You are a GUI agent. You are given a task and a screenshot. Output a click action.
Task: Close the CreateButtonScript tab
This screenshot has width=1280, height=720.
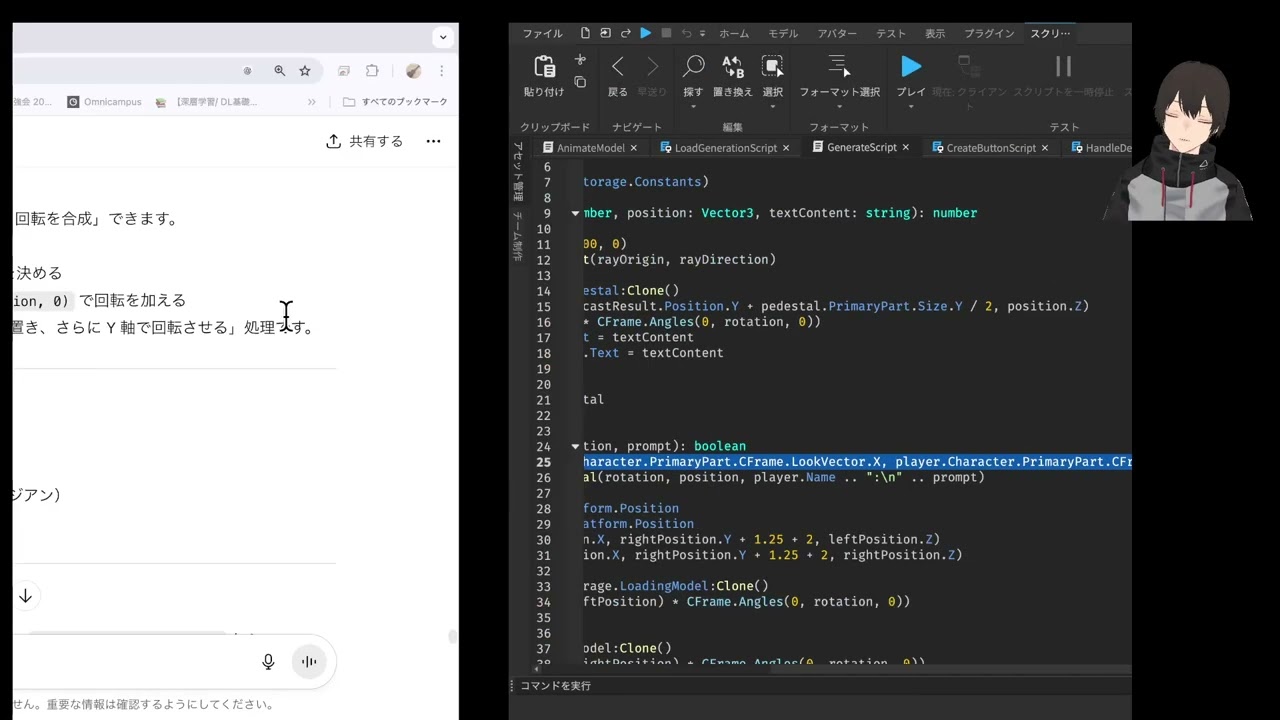coord(1045,147)
